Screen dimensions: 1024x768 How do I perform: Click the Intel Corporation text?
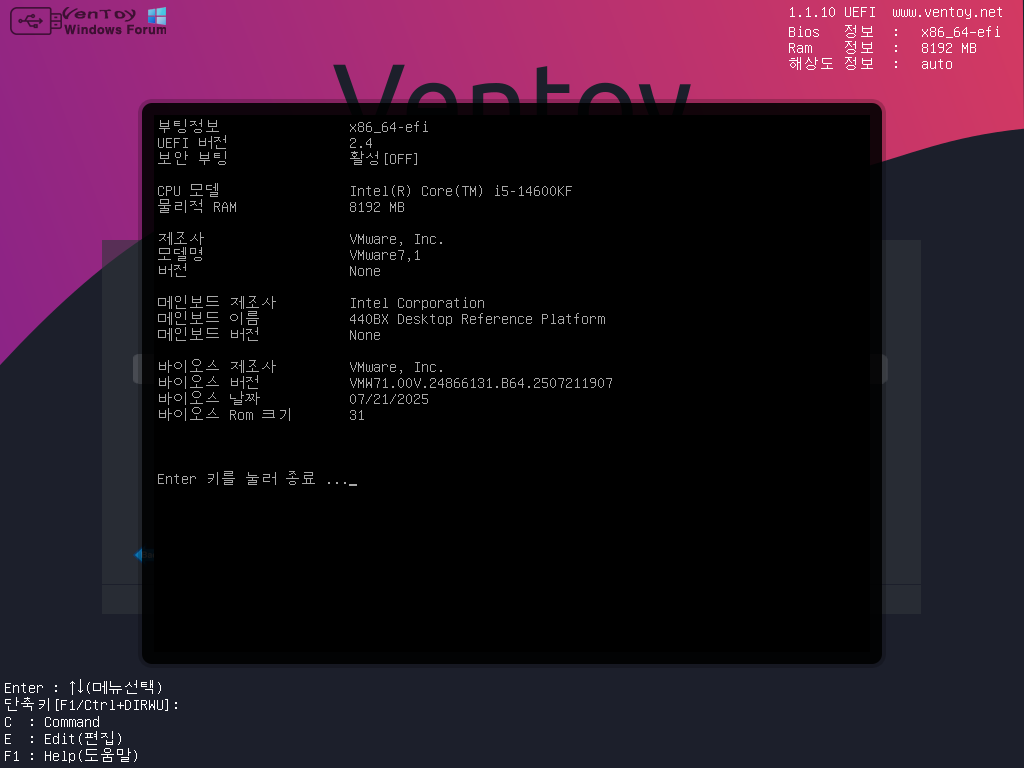[x=417, y=303]
